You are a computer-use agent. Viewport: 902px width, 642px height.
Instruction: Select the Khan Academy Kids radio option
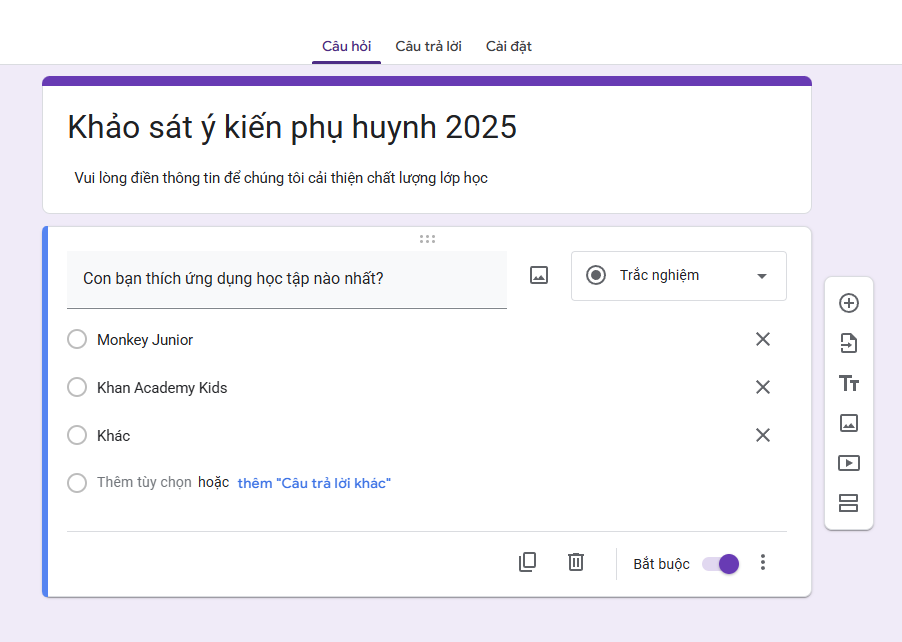click(x=77, y=387)
